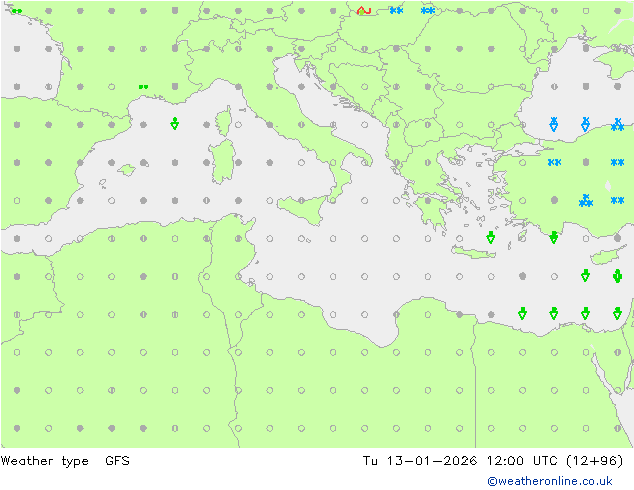Select the 'GFS' model label
Viewport: 634px width, 490px height.
[x=117, y=461]
